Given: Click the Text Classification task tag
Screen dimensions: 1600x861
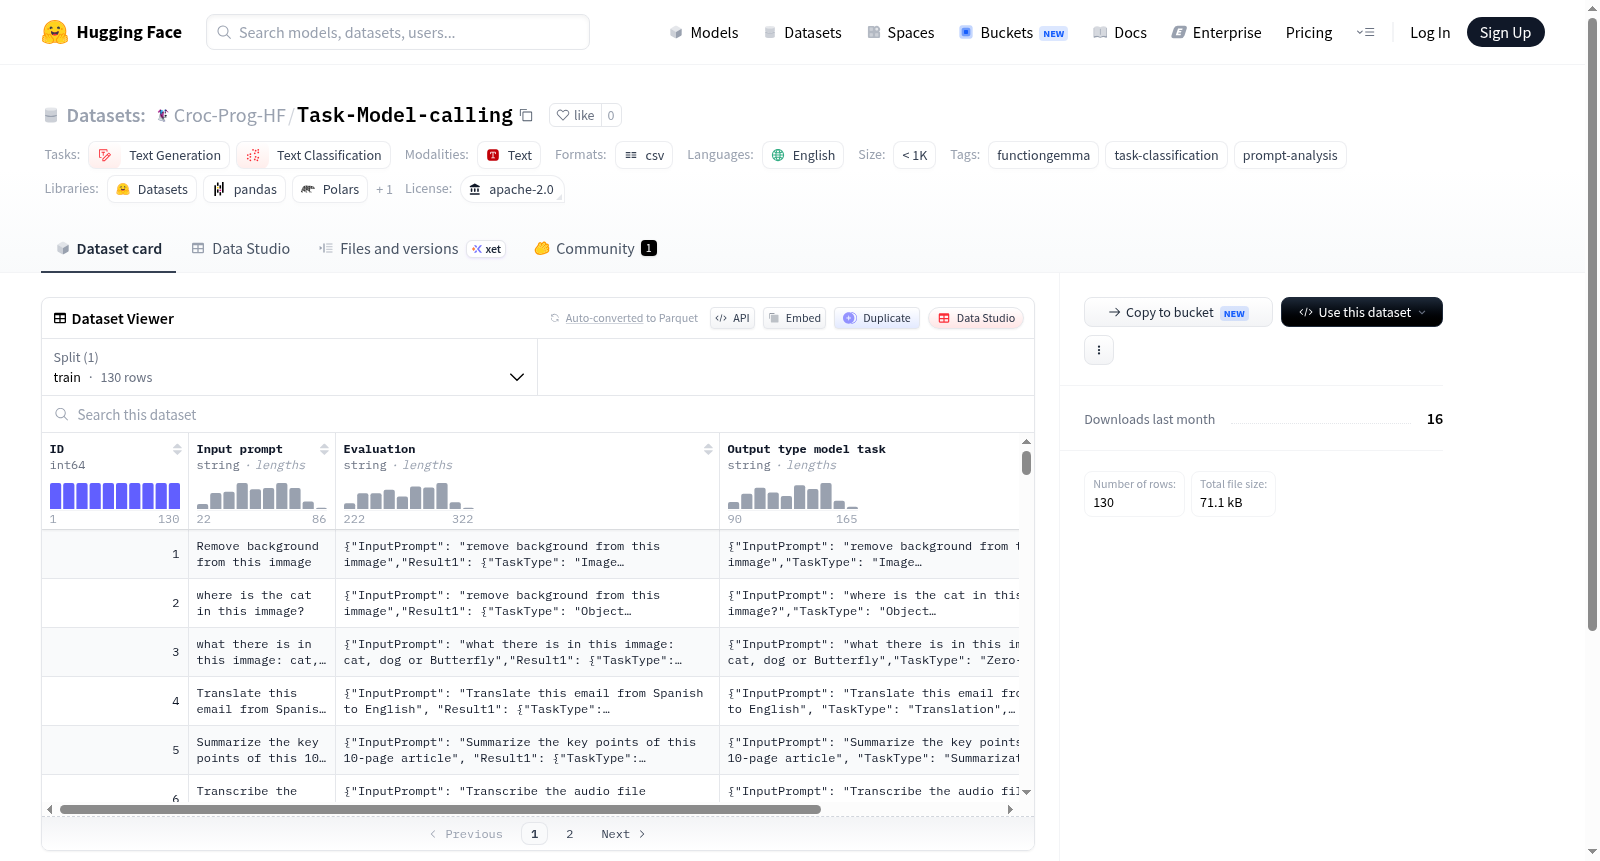Looking at the screenshot, I should [x=313, y=155].
